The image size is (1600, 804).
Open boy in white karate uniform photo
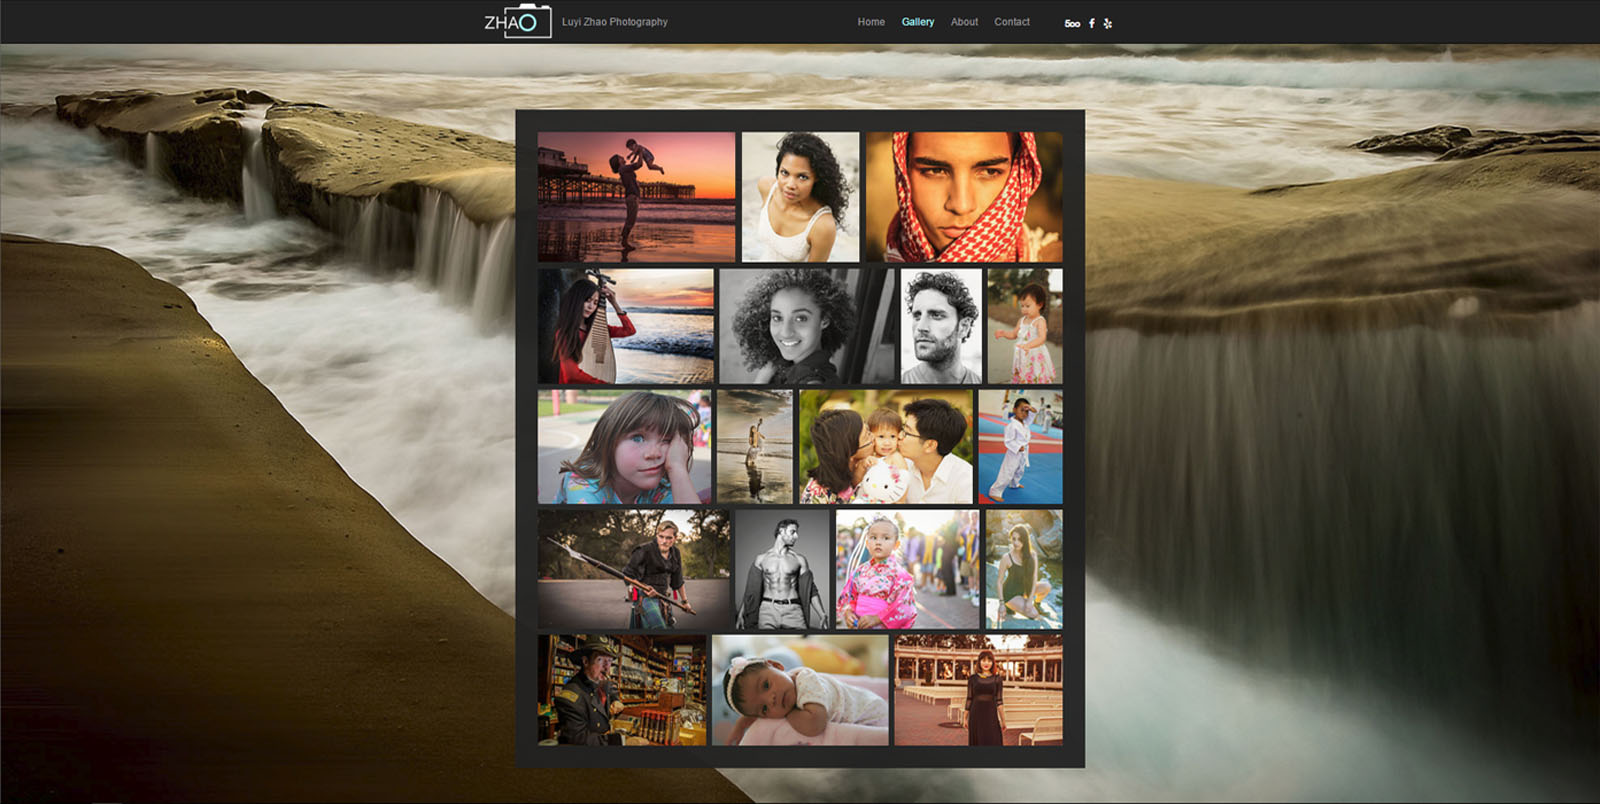click(1021, 447)
